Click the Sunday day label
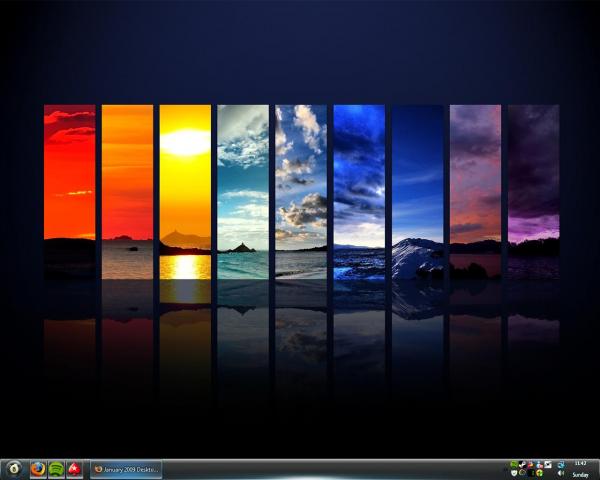 pyautogui.click(x=581, y=474)
